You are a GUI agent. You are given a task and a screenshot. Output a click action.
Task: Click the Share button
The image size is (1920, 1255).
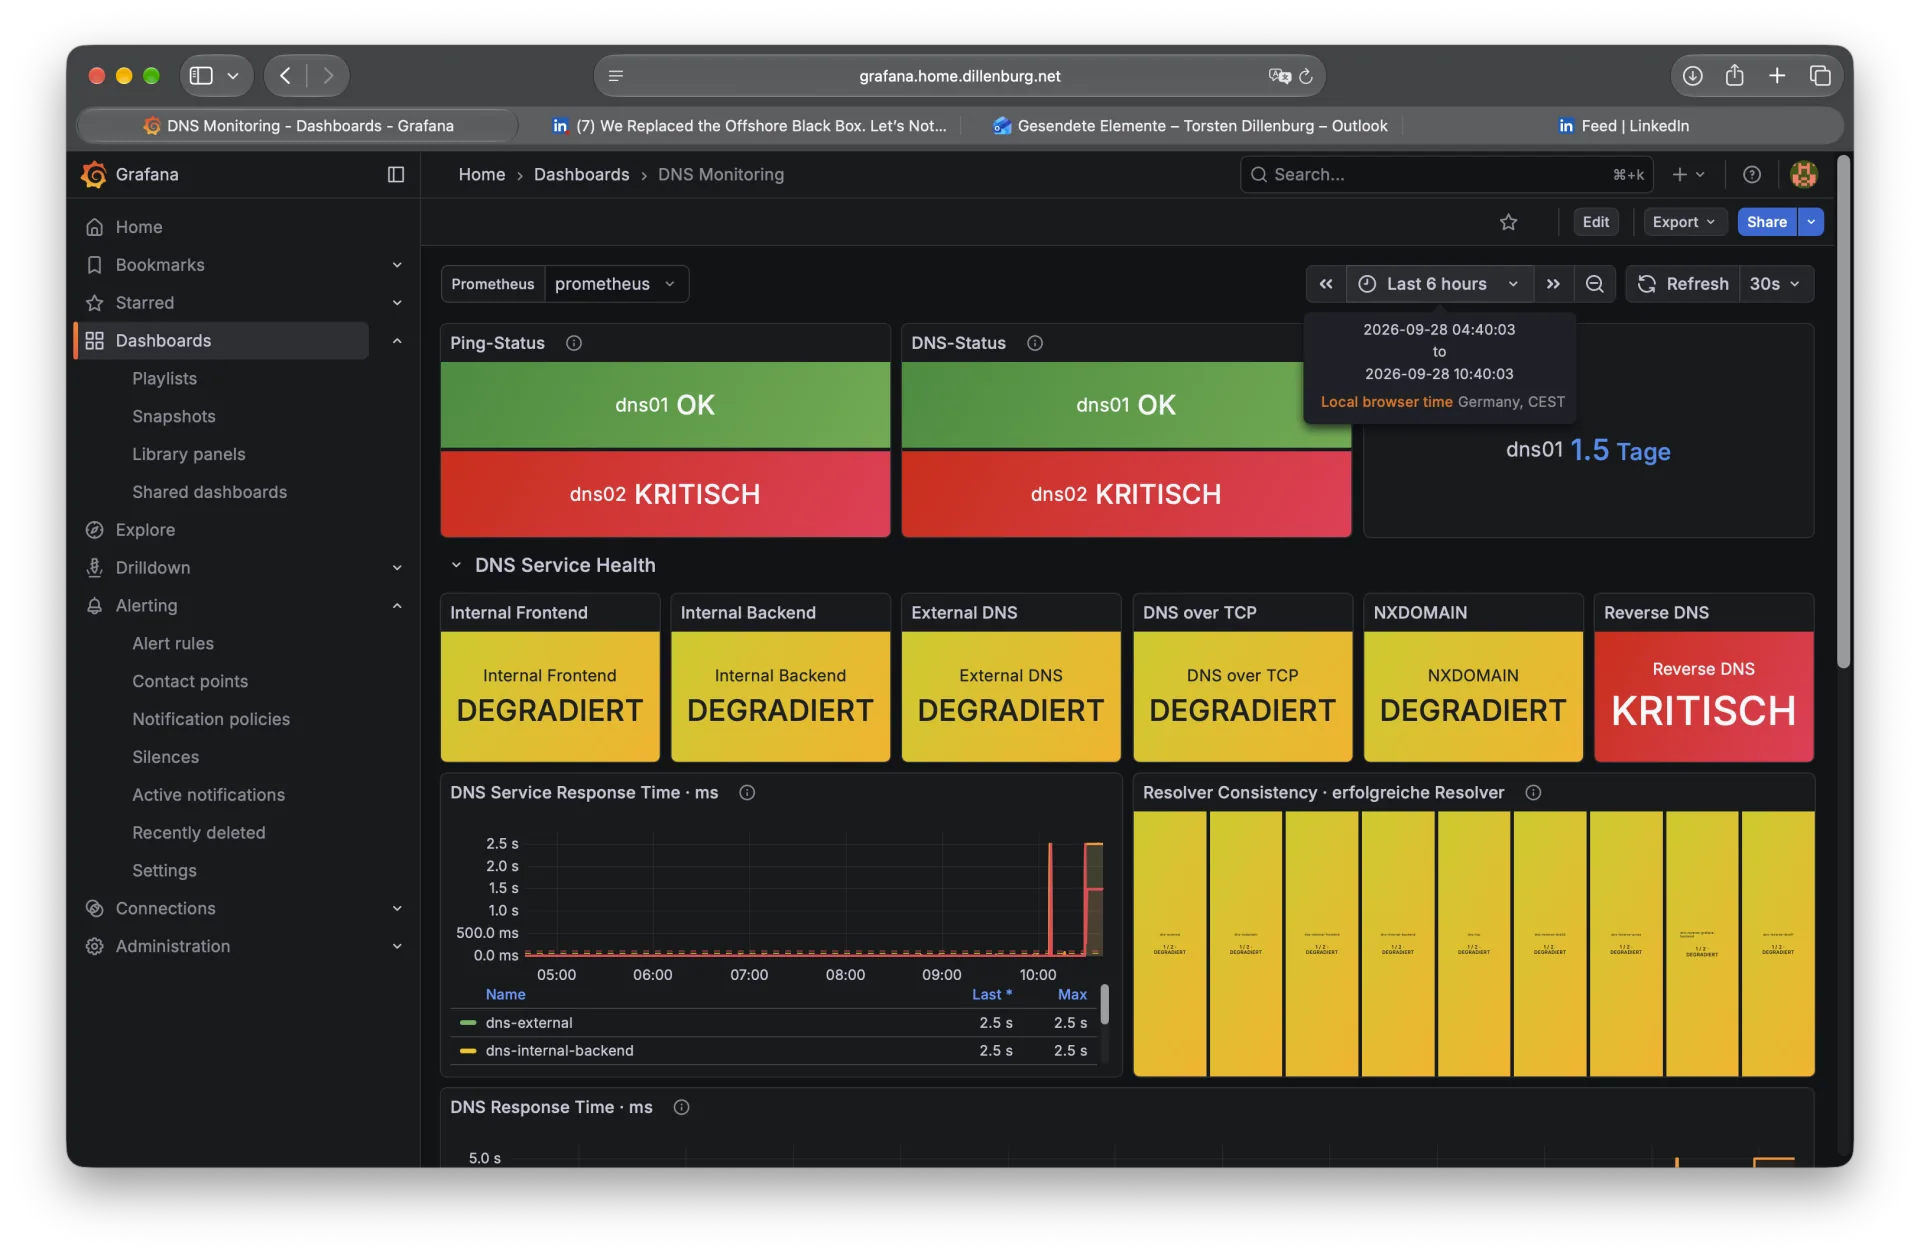tap(1767, 222)
